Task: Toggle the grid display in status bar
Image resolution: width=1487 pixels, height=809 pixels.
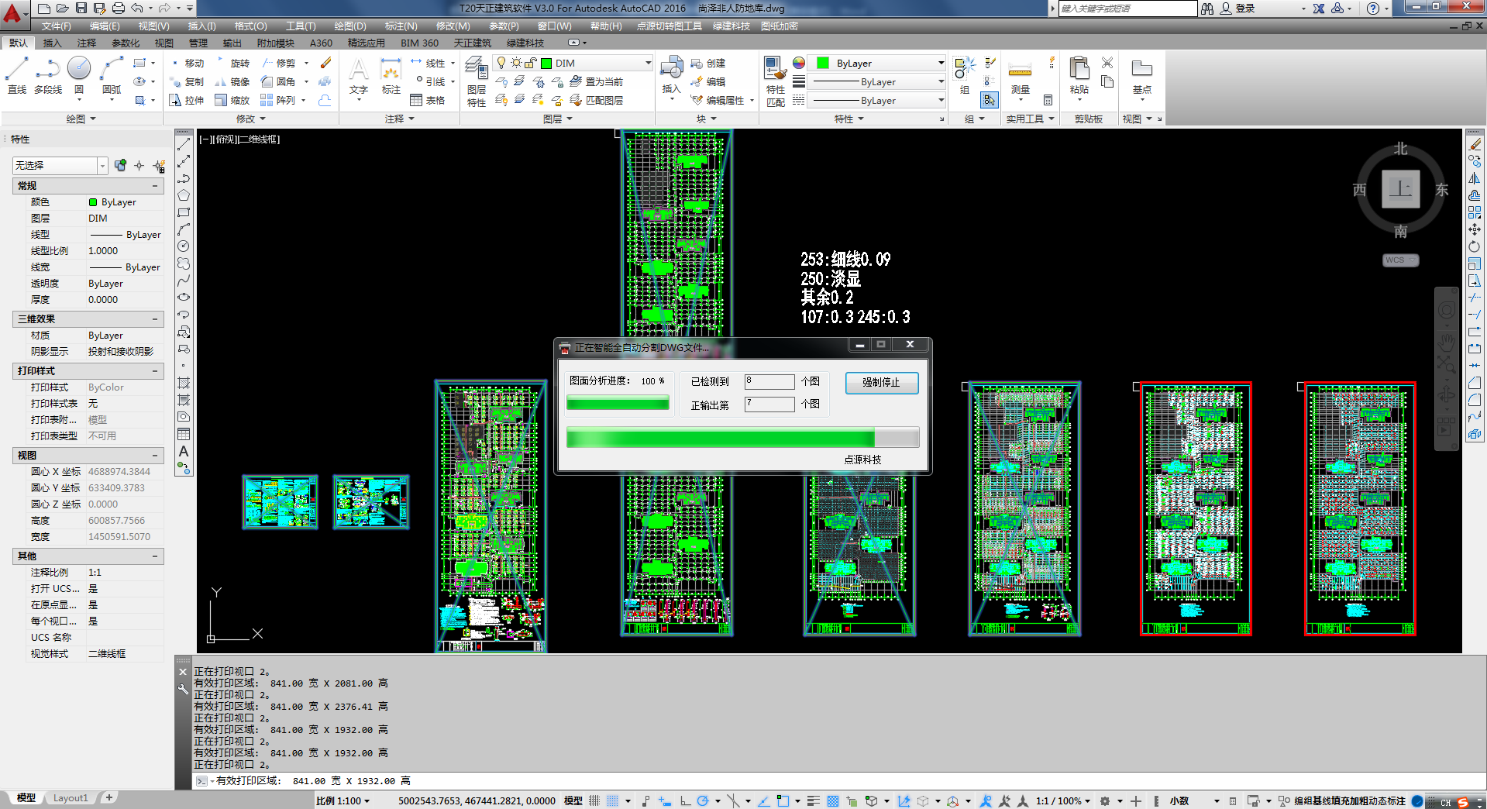Action: [x=594, y=801]
